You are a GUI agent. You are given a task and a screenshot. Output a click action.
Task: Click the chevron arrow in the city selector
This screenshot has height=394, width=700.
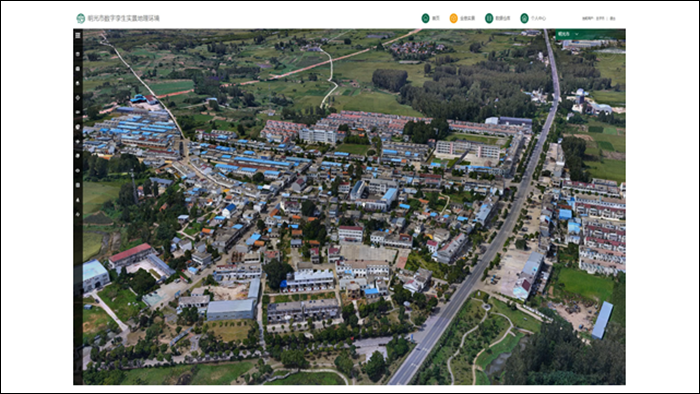[577, 34]
